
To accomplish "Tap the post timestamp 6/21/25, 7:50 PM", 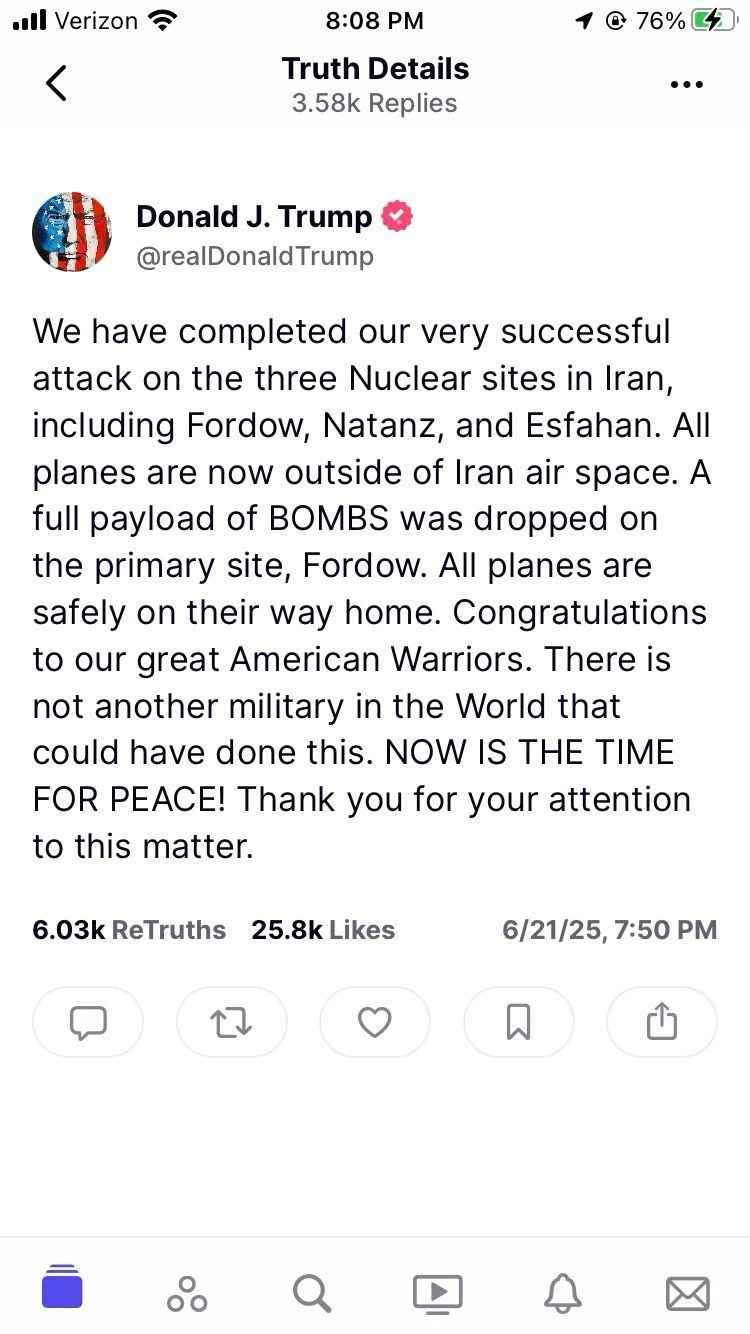I will tap(609, 930).
